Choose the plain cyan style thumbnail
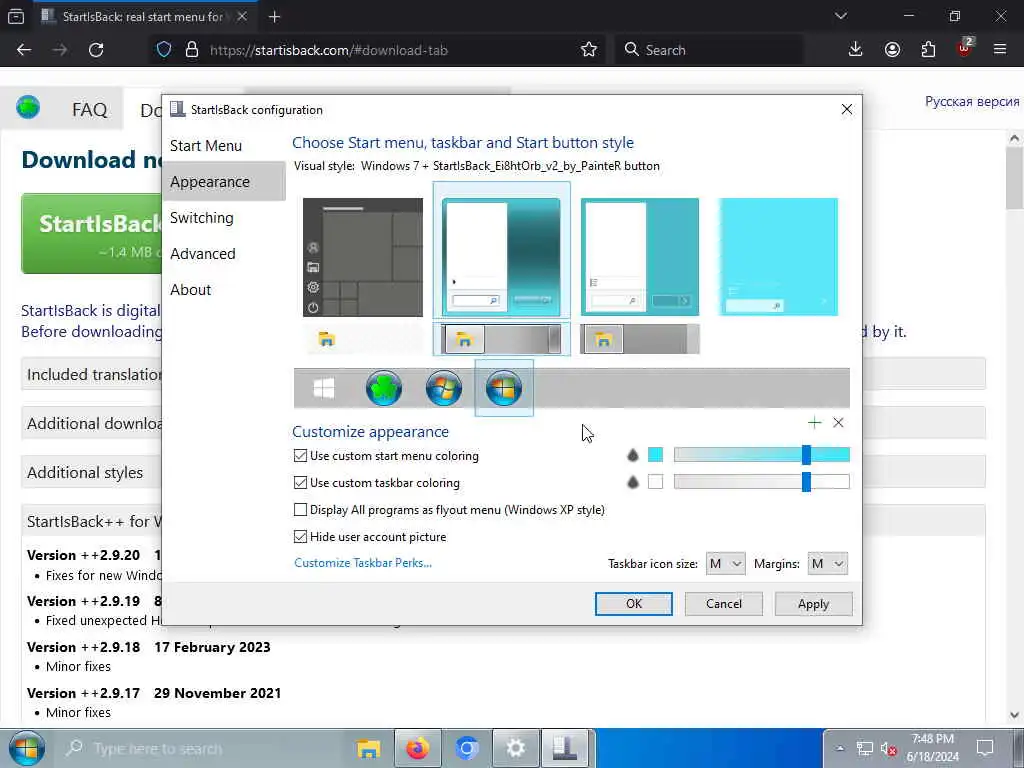Image resolution: width=1024 pixels, height=768 pixels. pos(778,257)
